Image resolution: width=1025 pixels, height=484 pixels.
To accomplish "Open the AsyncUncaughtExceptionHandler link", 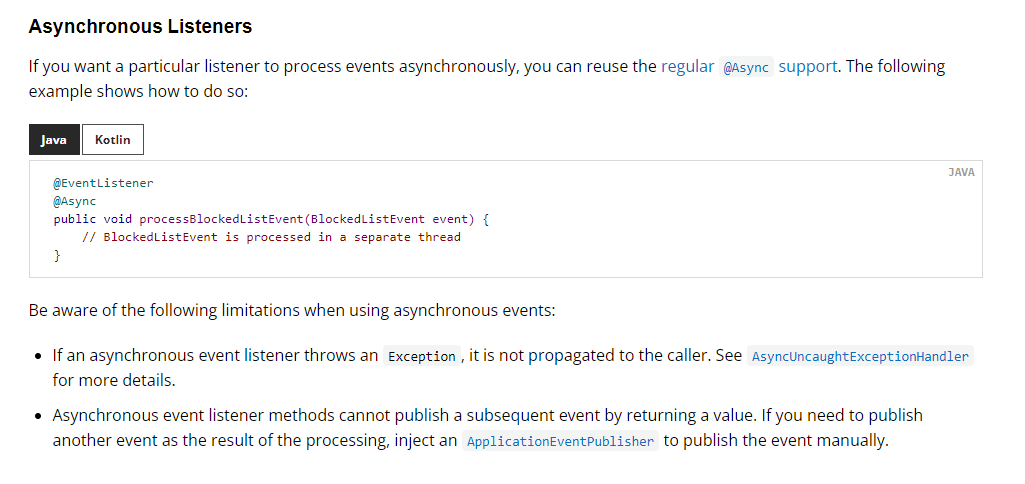I will 859,356.
